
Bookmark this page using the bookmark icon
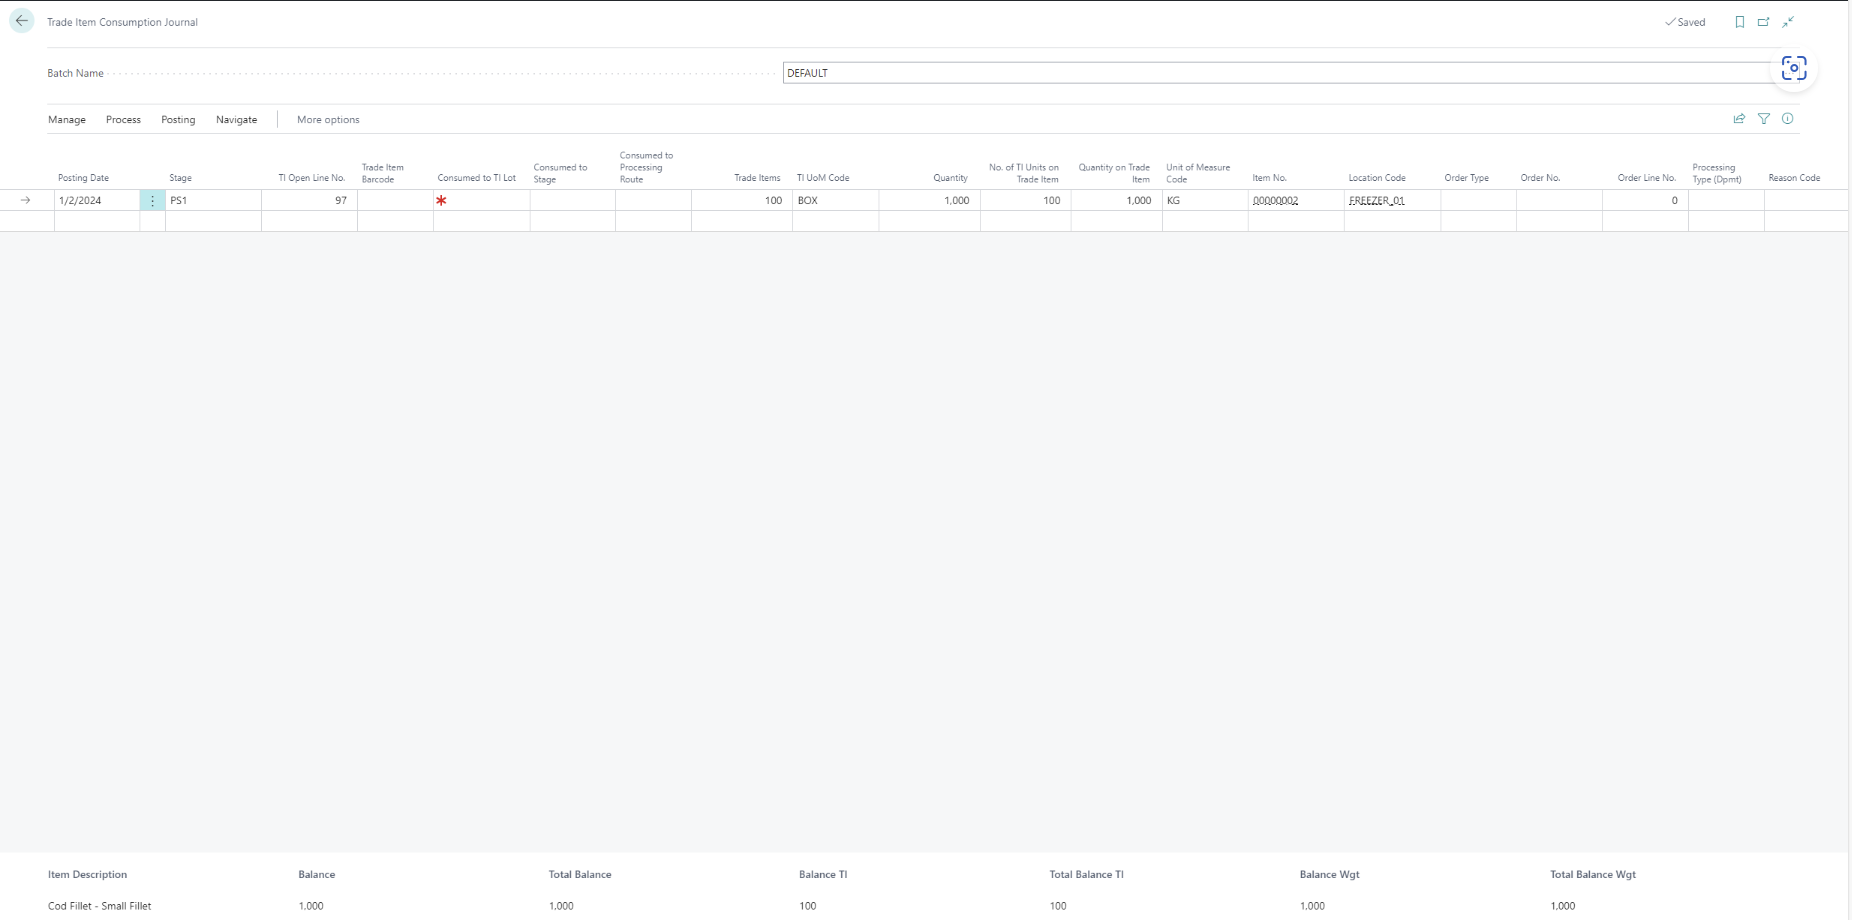point(1740,22)
